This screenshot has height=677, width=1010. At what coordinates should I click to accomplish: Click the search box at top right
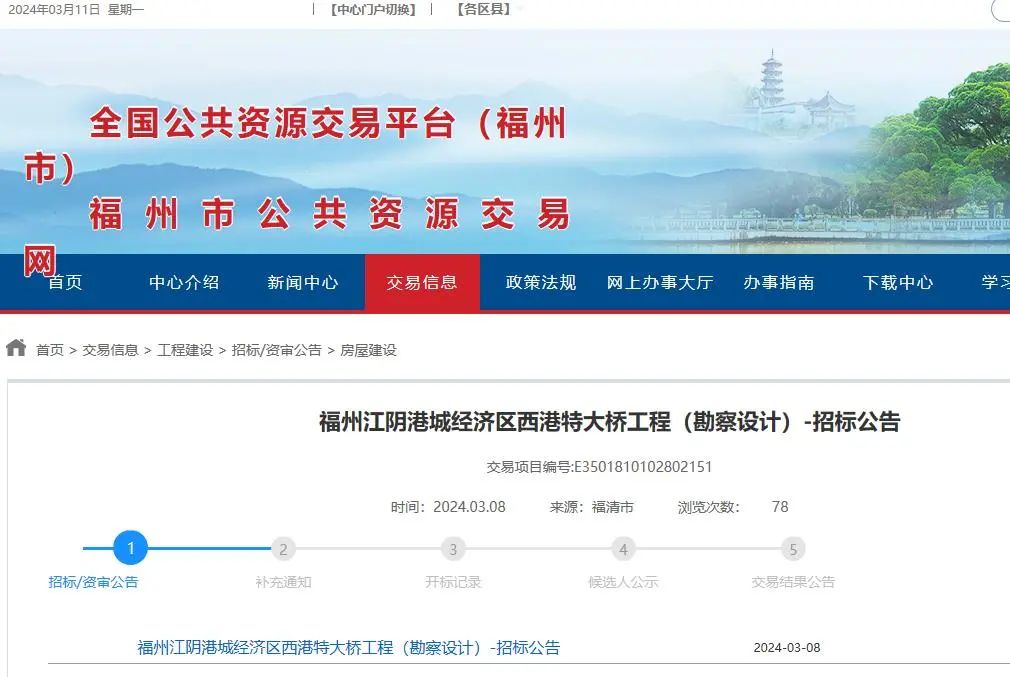click(x=1000, y=10)
